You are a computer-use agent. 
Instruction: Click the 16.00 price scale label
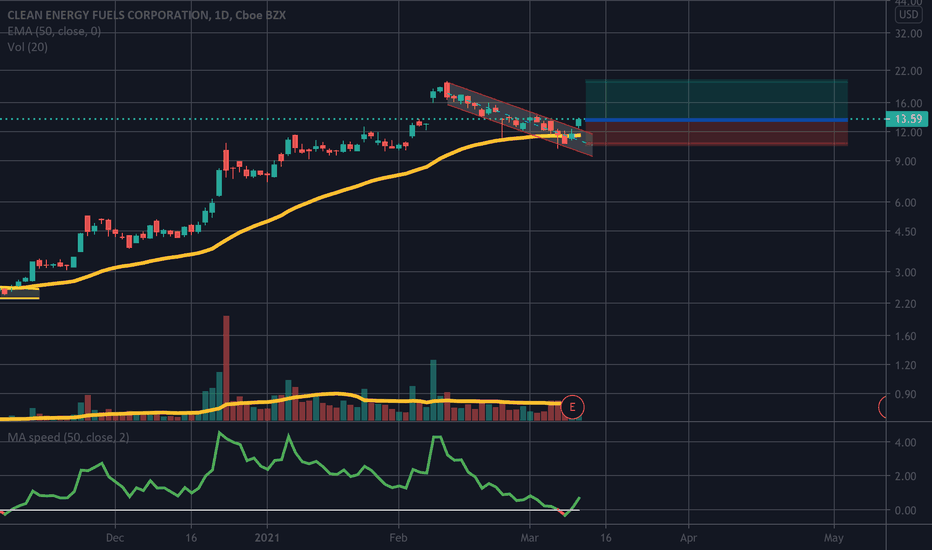pos(908,103)
